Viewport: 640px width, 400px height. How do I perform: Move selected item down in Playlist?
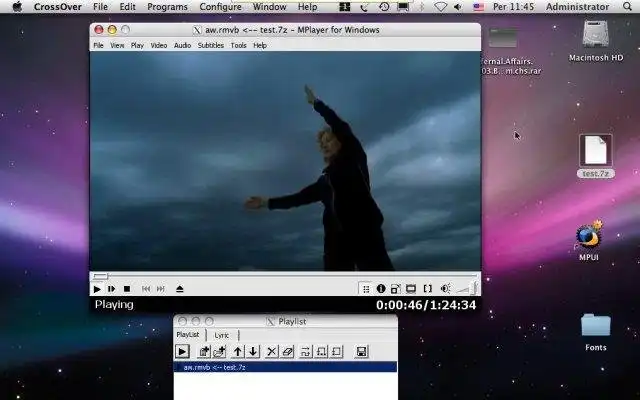(253, 351)
